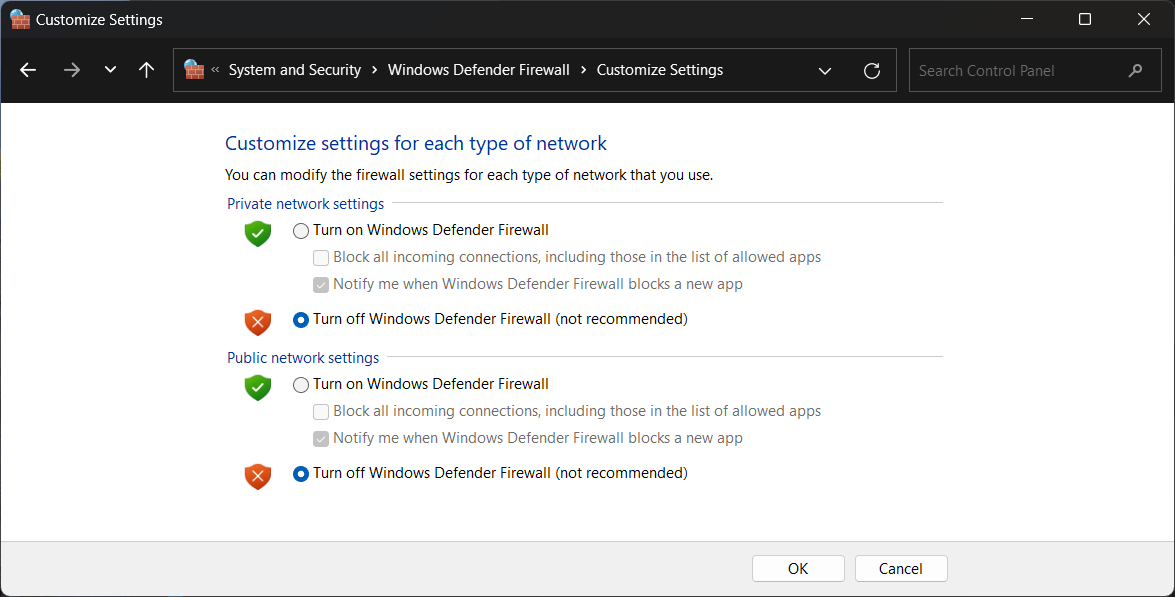1175x597 pixels.
Task: Discard changes with Cancel button
Action: coord(901,569)
